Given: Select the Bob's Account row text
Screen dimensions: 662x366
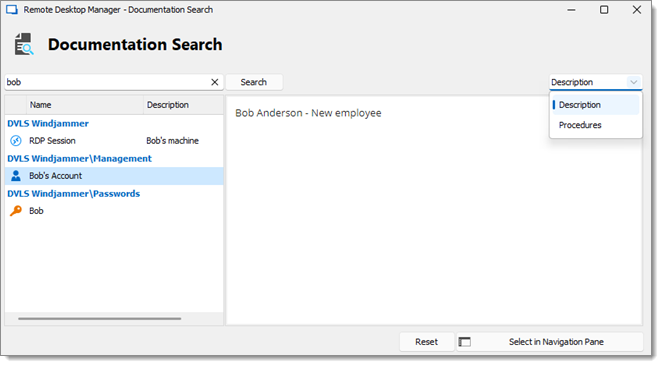Looking at the screenshot, I should click(55, 176).
